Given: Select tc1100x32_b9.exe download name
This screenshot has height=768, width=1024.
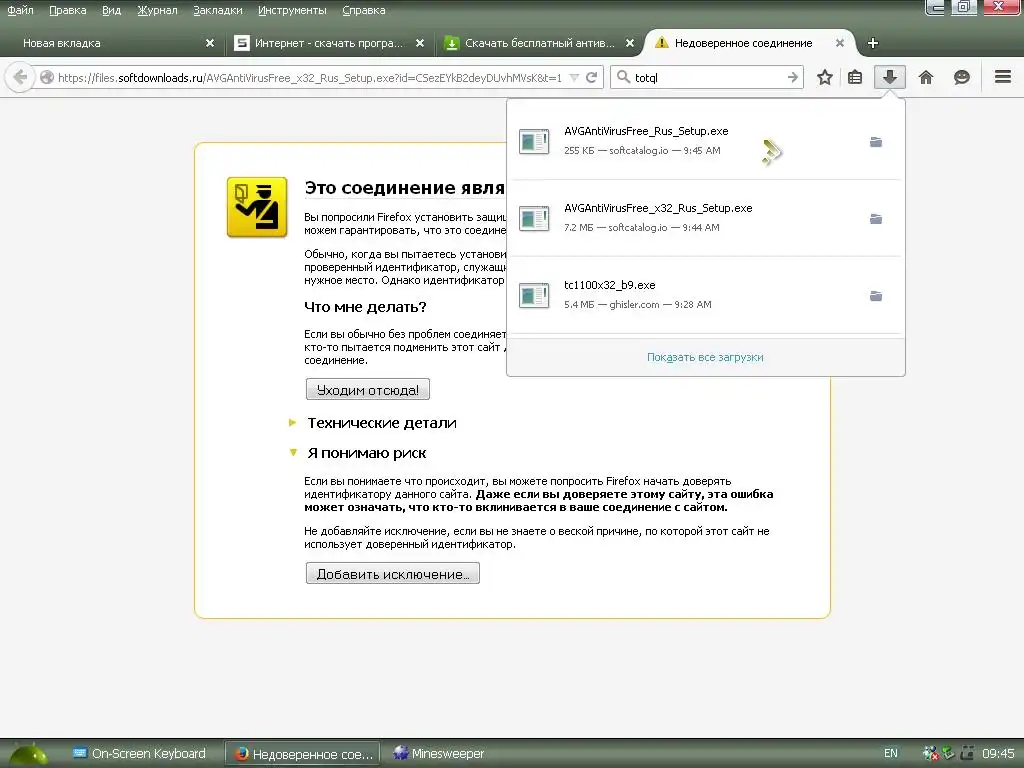Looking at the screenshot, I should (609, 285).
